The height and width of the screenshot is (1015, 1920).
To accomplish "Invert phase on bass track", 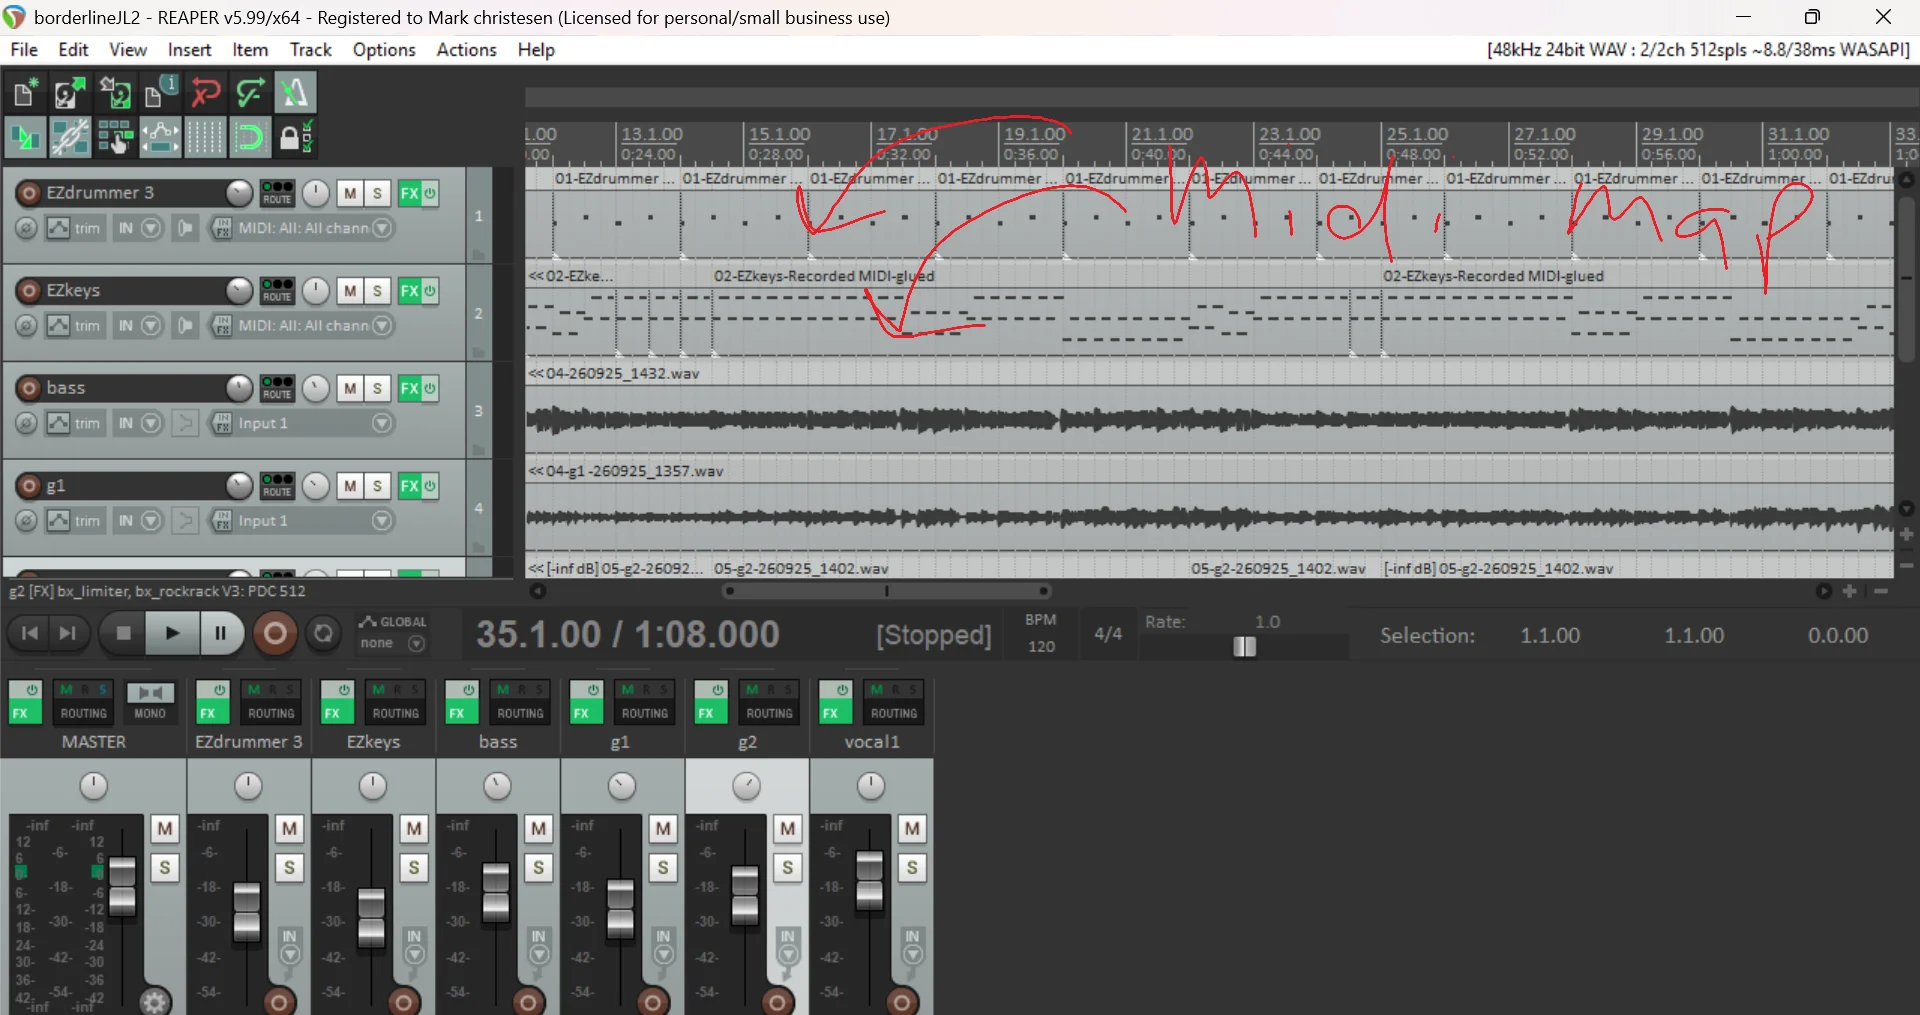I will tap(27, 424).
